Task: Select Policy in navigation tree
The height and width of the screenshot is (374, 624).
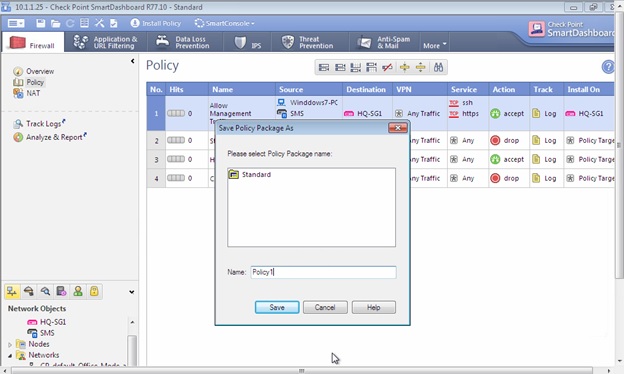Action: click(x=35, y=82)
